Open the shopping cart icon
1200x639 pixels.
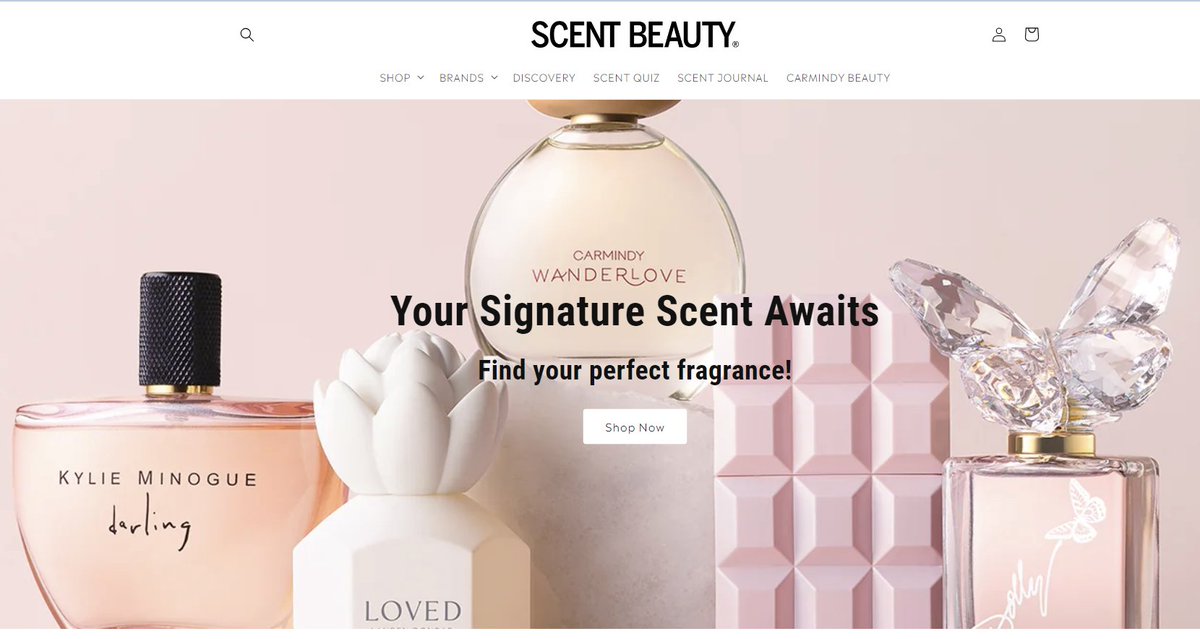pos(1032,34)
